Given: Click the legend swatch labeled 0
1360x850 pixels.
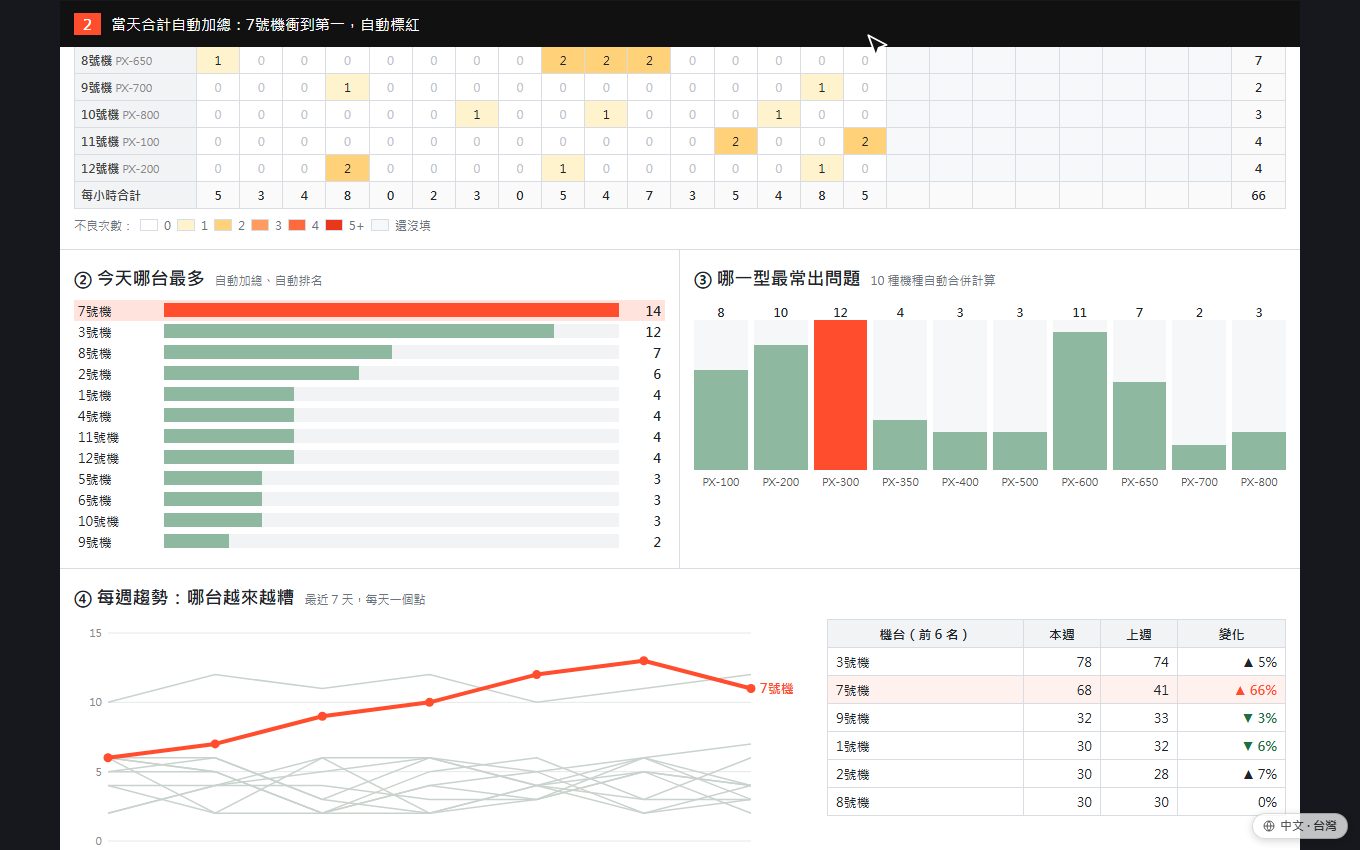Looking at the screenshot, I should [x=149, y=226].
